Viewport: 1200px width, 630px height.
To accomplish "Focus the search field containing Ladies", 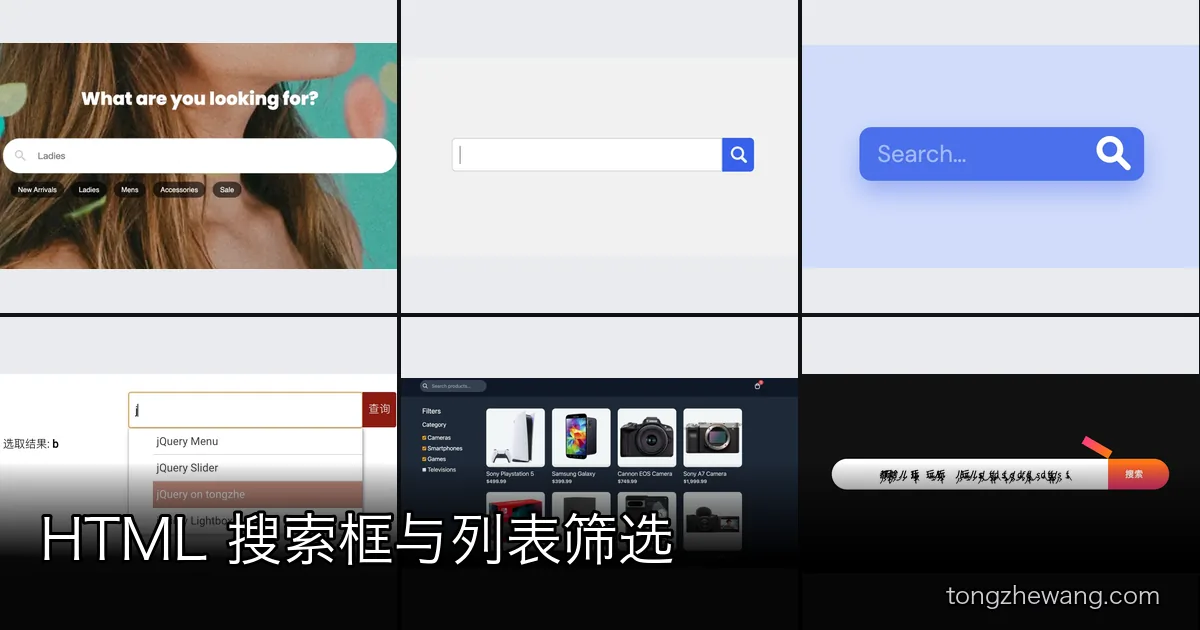I will 200,156.
